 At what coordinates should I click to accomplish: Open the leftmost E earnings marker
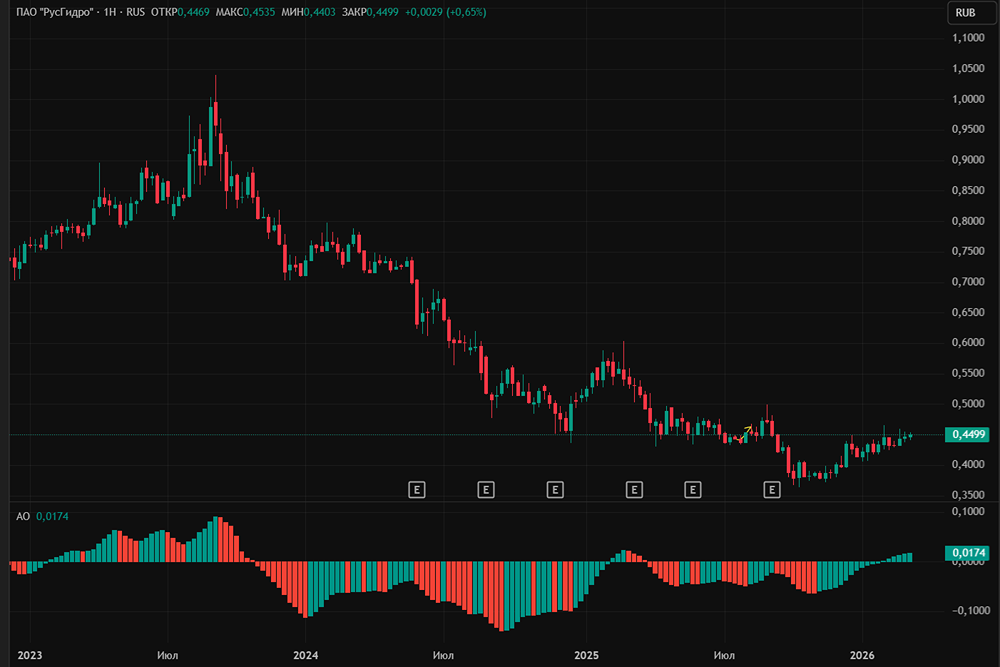(x=416, y=490)
